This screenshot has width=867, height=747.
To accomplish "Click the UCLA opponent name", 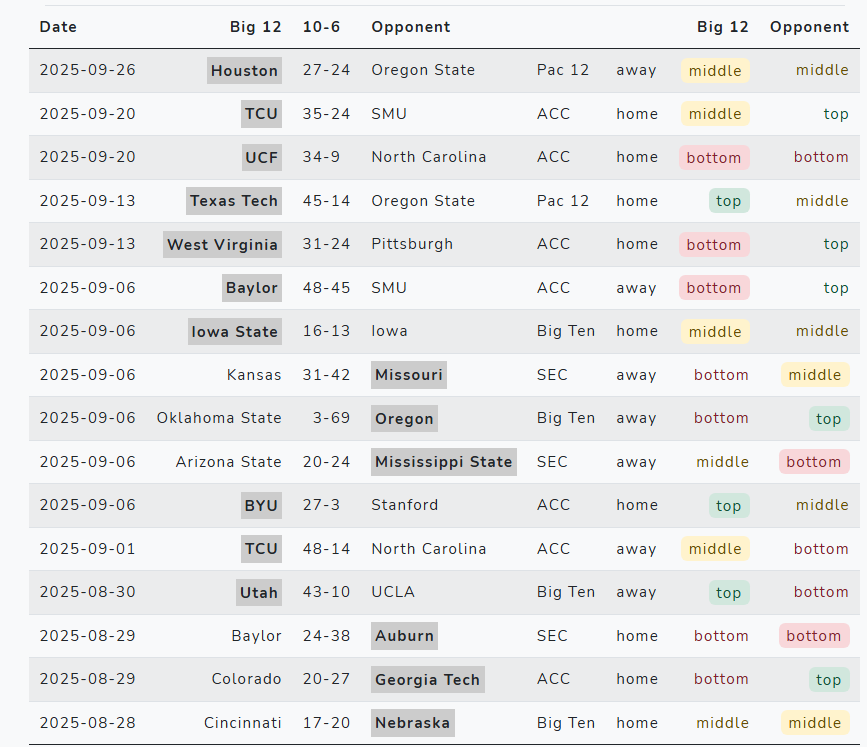I will pyautogui.click(x=392, y=592).
